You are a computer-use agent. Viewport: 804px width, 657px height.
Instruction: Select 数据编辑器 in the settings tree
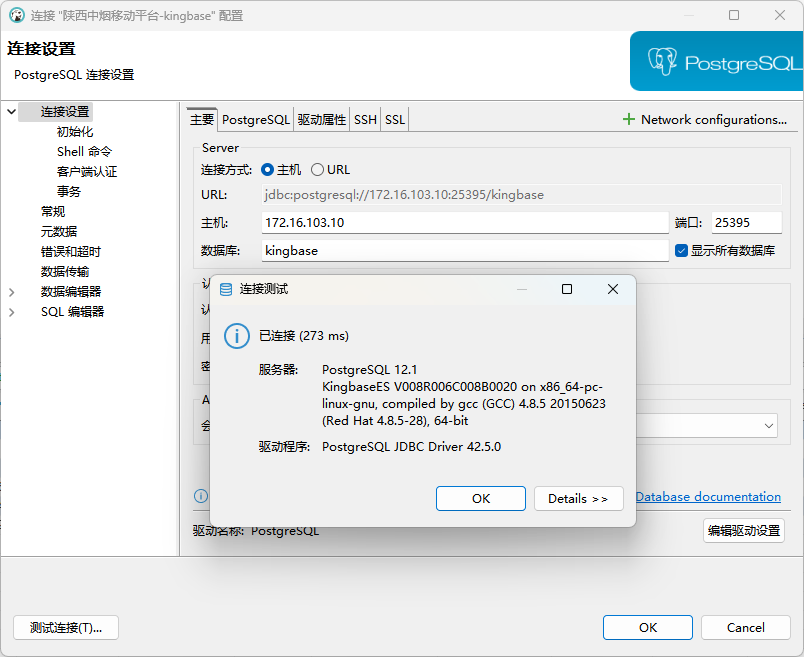coord(71,291)
